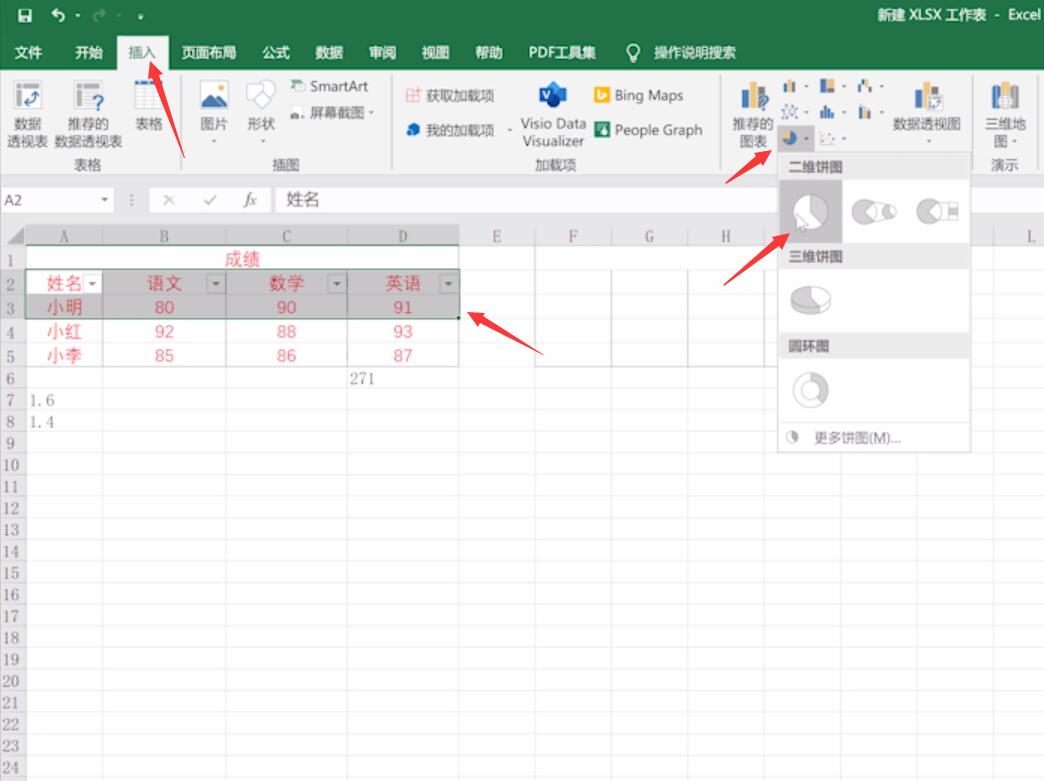Open the 屏幕截图 dropdown
This screenshot has width=1044, height=781.
332,113
